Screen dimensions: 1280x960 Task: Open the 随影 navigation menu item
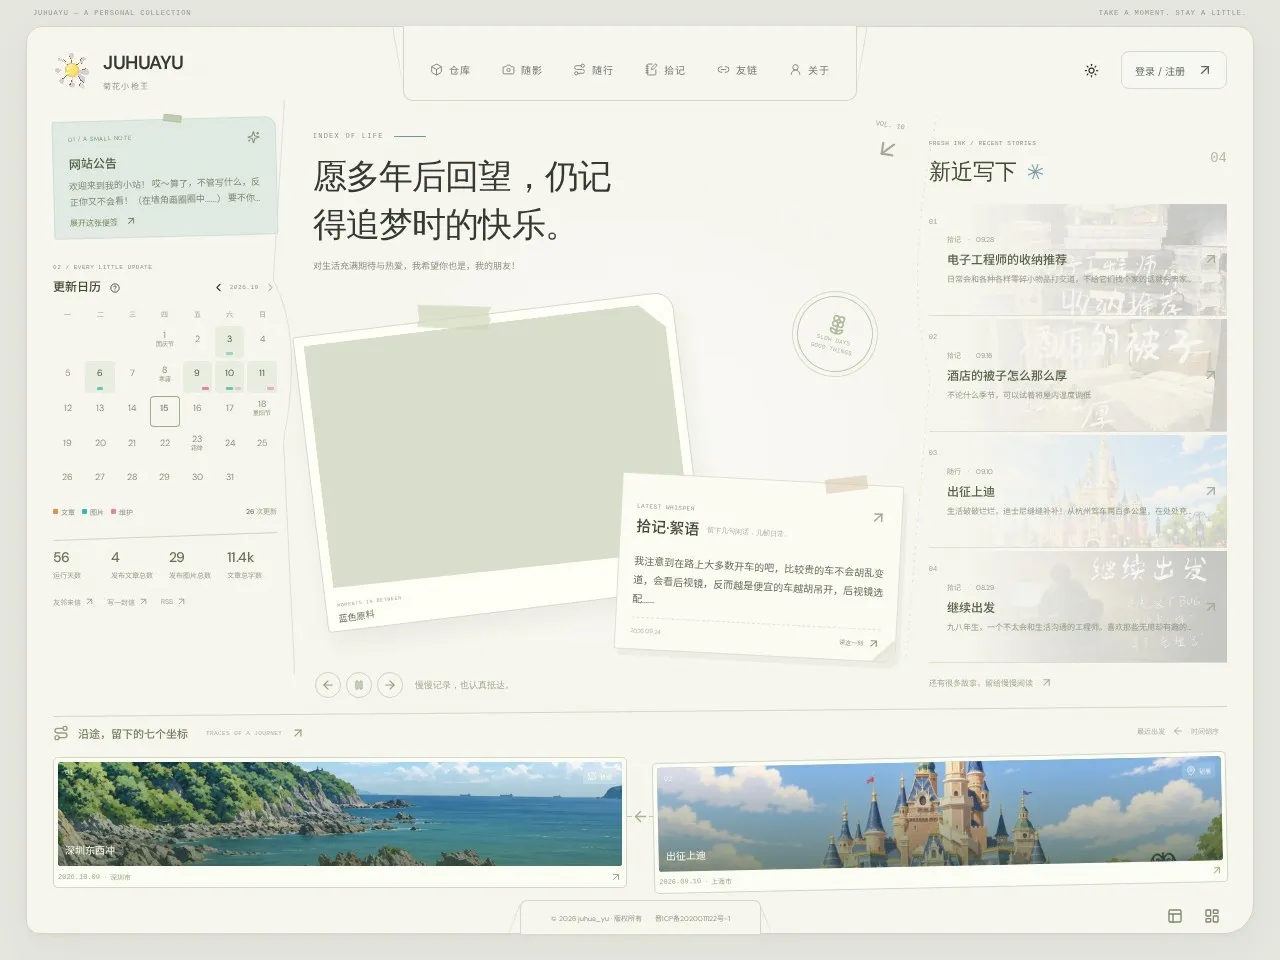pyautogui.click(x=522, y=70)
